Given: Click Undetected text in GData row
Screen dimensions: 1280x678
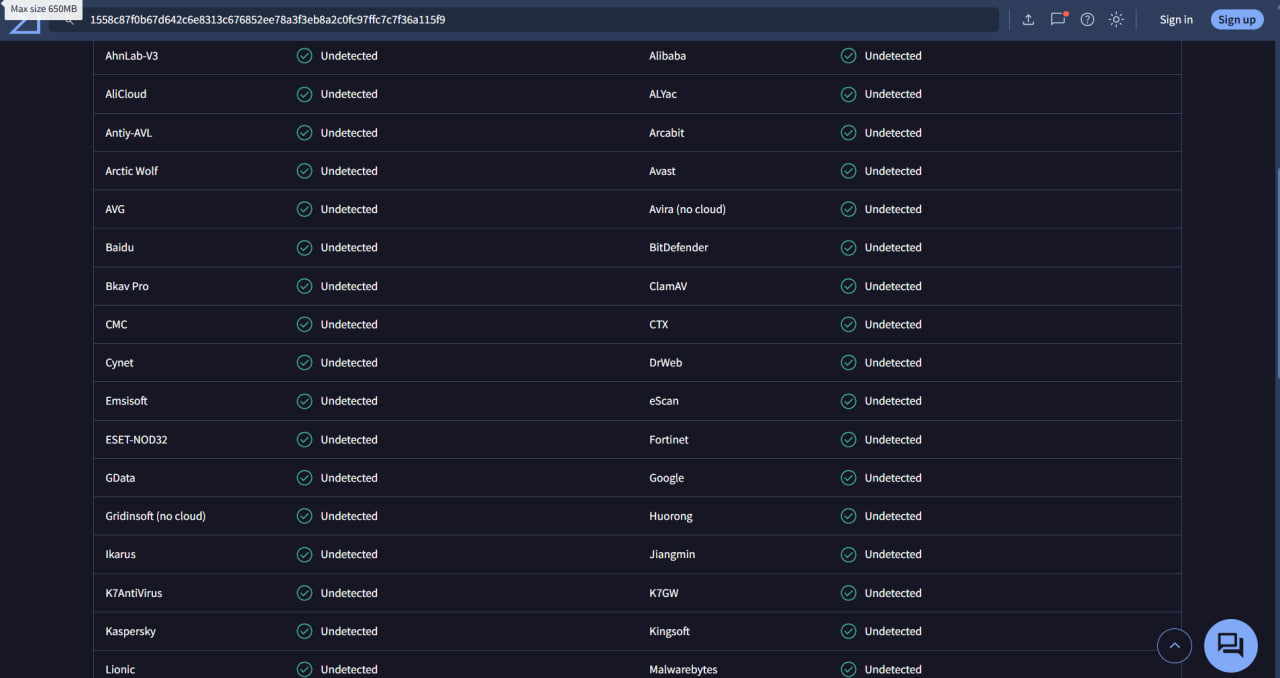Looking at the screenshot, I should [349, 478].
